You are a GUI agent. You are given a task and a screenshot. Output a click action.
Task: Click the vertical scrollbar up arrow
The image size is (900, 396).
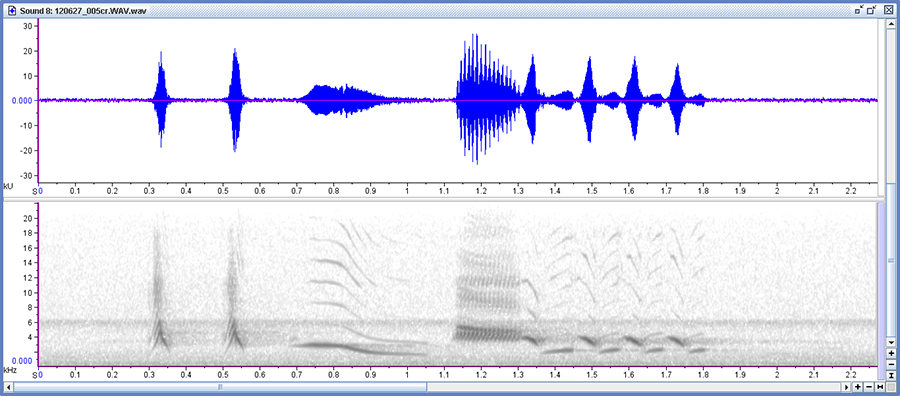tap(891, 24)
